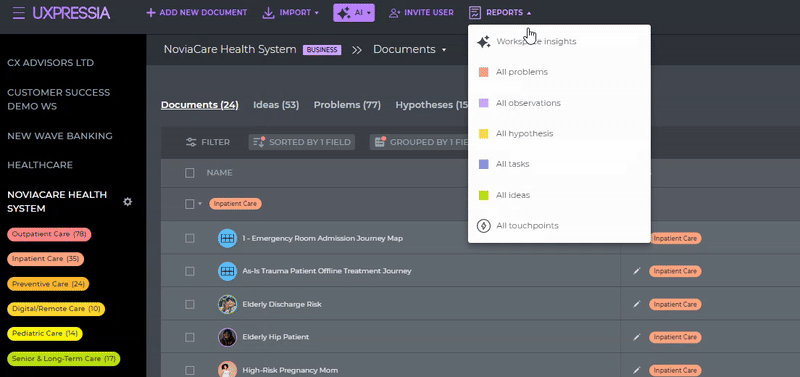800x377 pixels.
Task: Click the Workspace insights sparkle icon
Action: [484, 42]
